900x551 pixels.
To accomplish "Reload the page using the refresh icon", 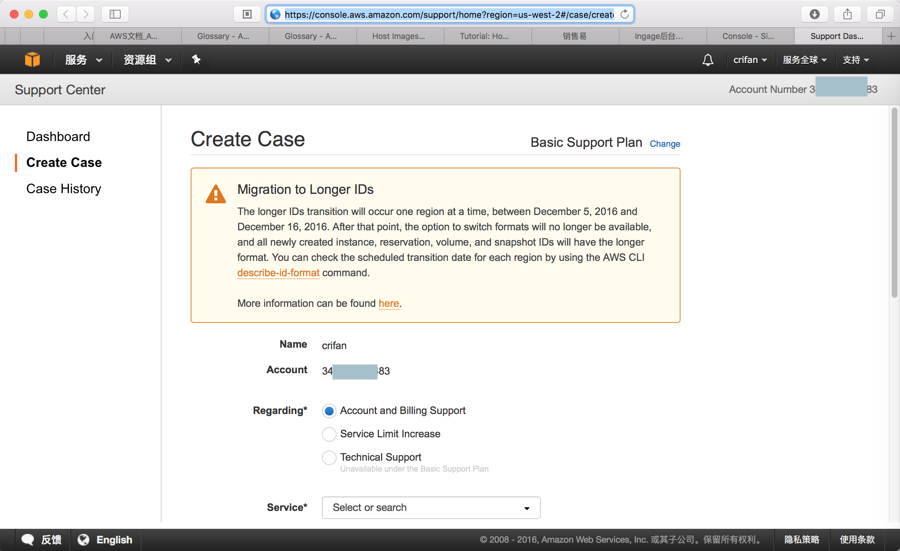I will [x=624, y=14].
